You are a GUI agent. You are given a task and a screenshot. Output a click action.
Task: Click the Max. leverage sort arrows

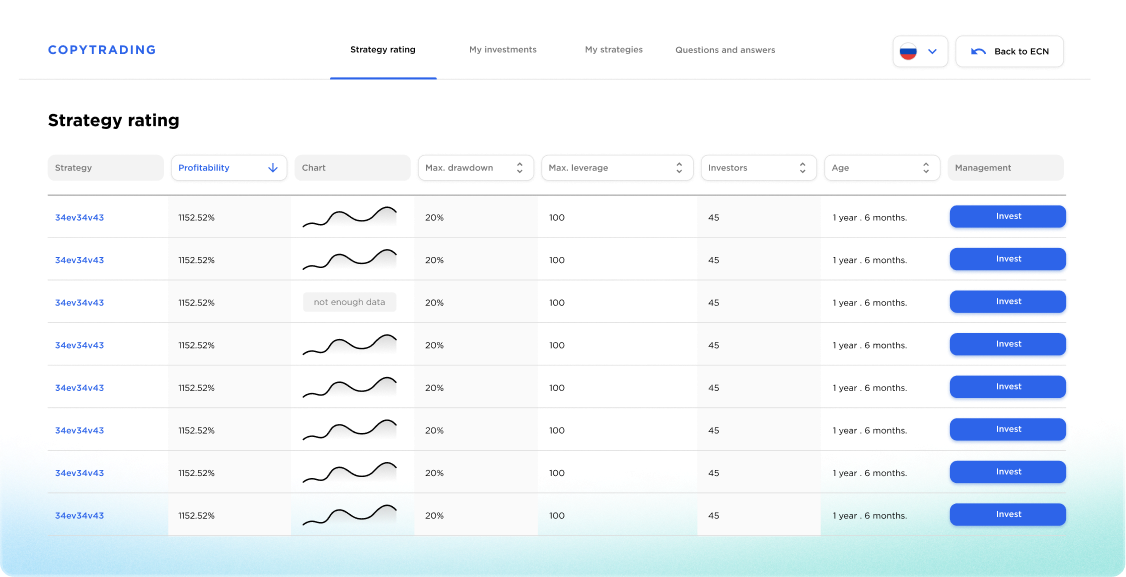coord(679,168)
